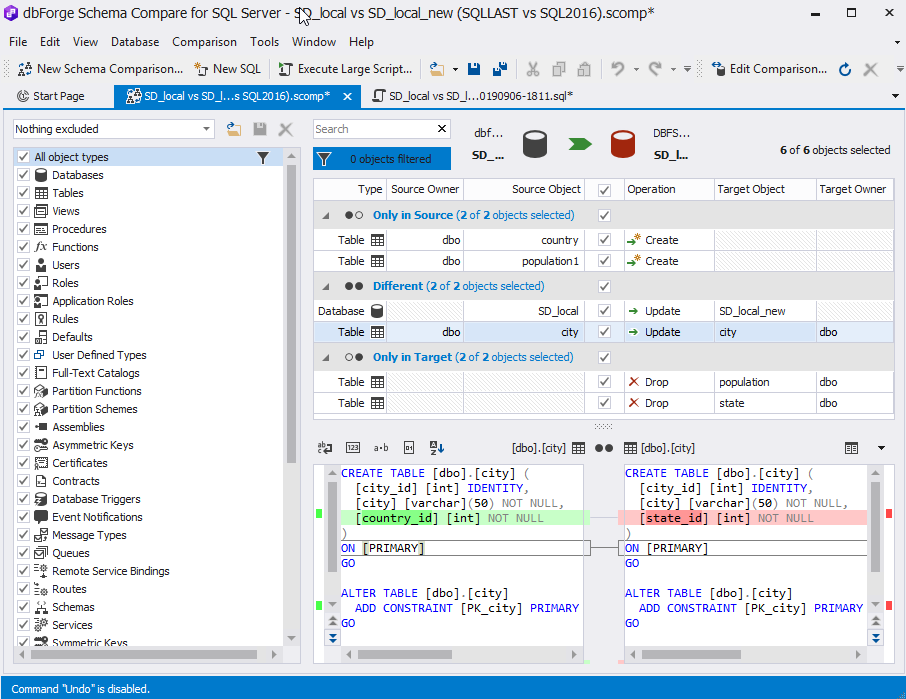Click the New SQL button
This screenshot has width=906, height=699.
point(228,69)
